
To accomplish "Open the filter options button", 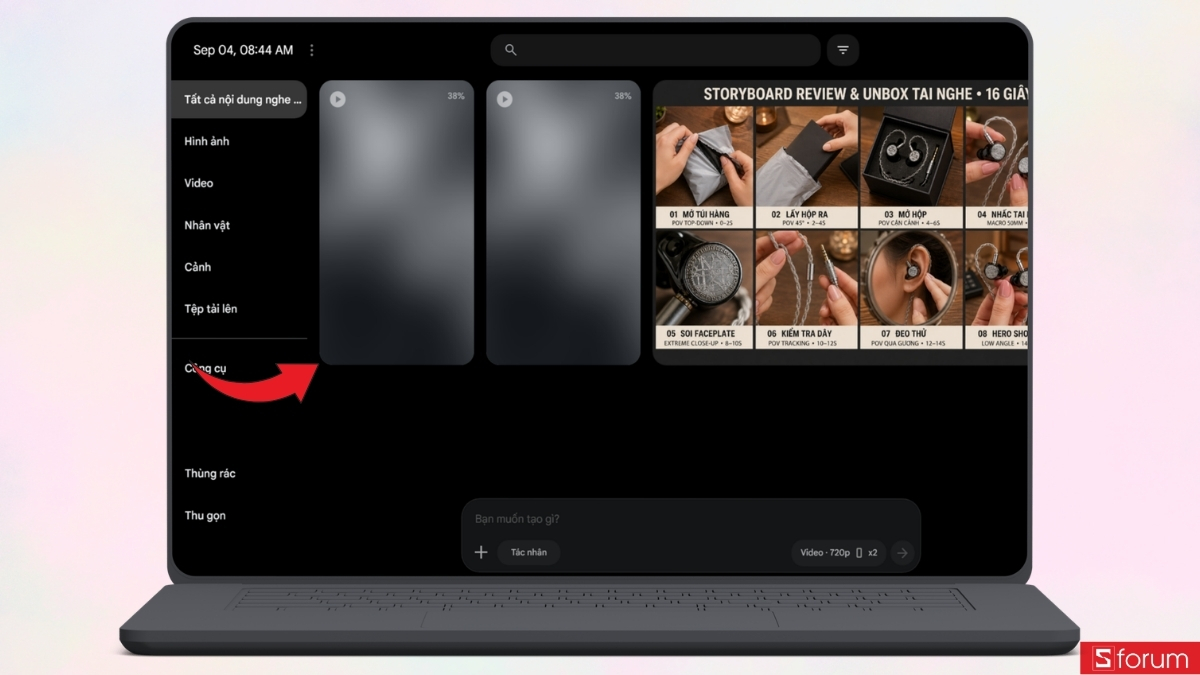I will tap(843, 50).
